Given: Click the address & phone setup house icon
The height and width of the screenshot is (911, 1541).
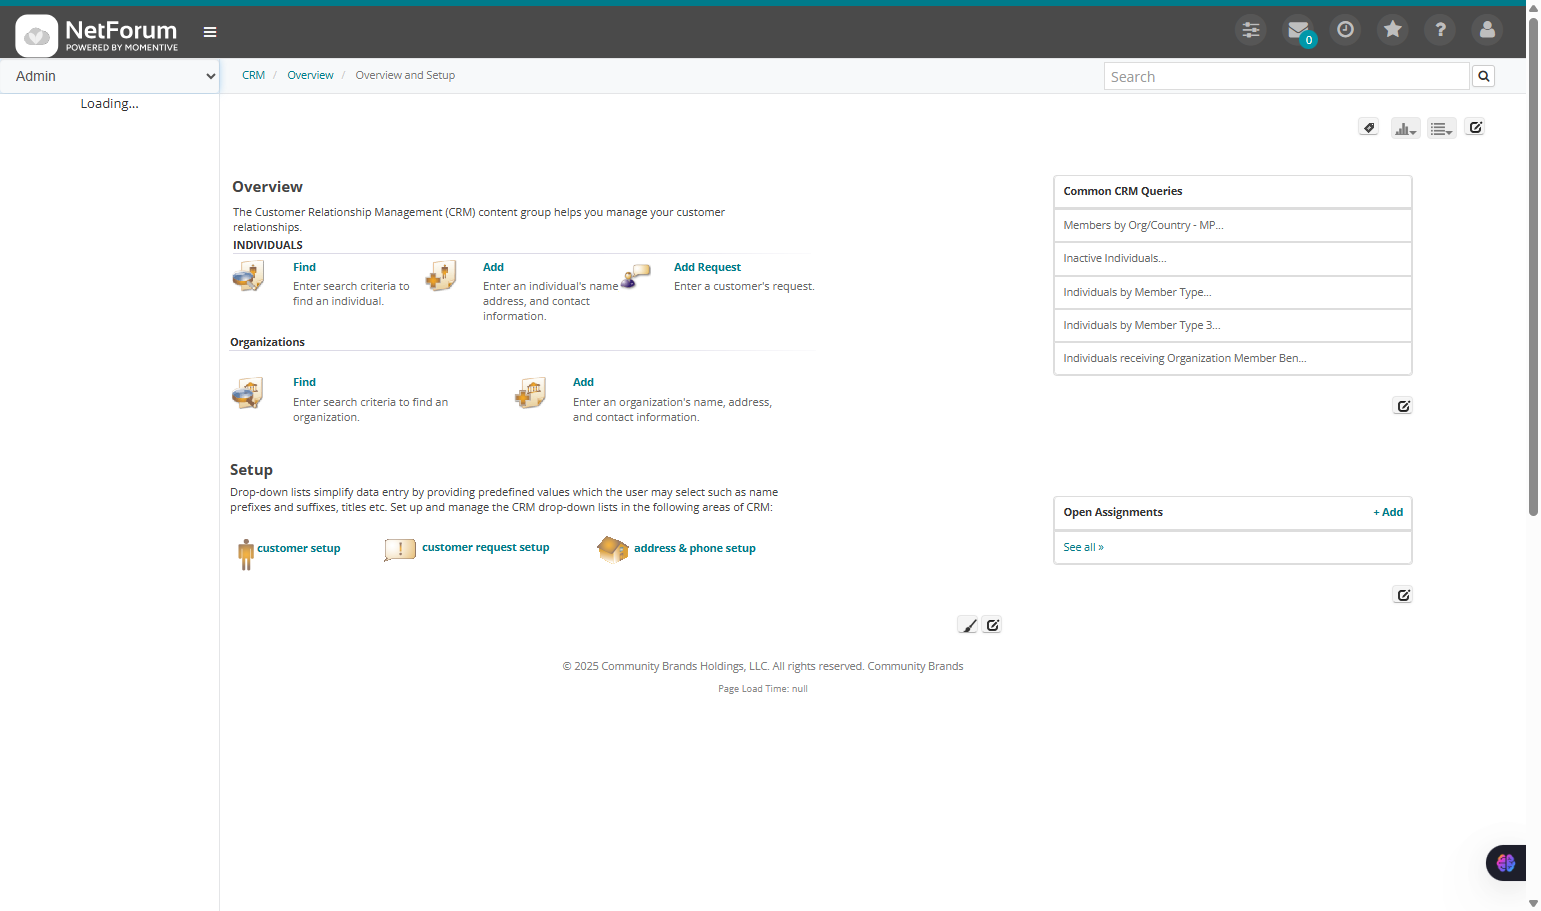Looking at the screenshot, I should click(613, 548).
